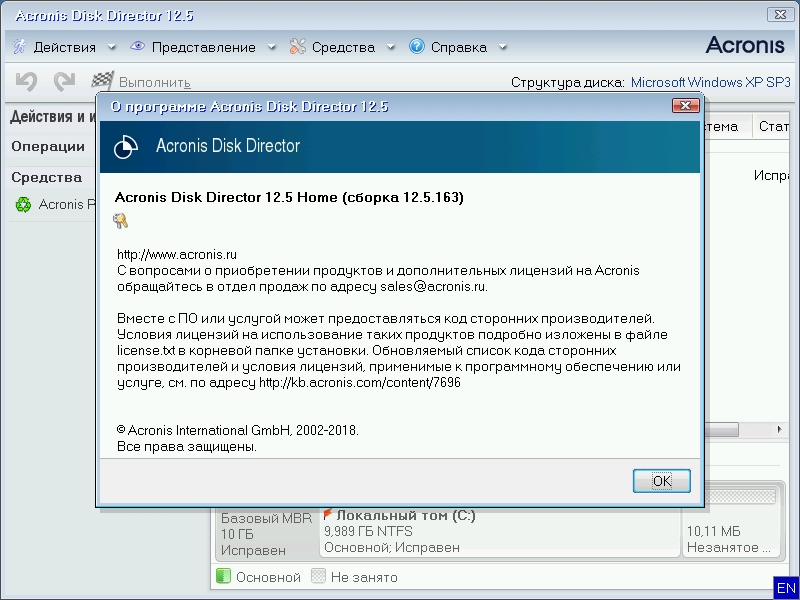Click the checkered flag Выполнить icon
This screenshot has height=600, width=800.
point(103,81)
